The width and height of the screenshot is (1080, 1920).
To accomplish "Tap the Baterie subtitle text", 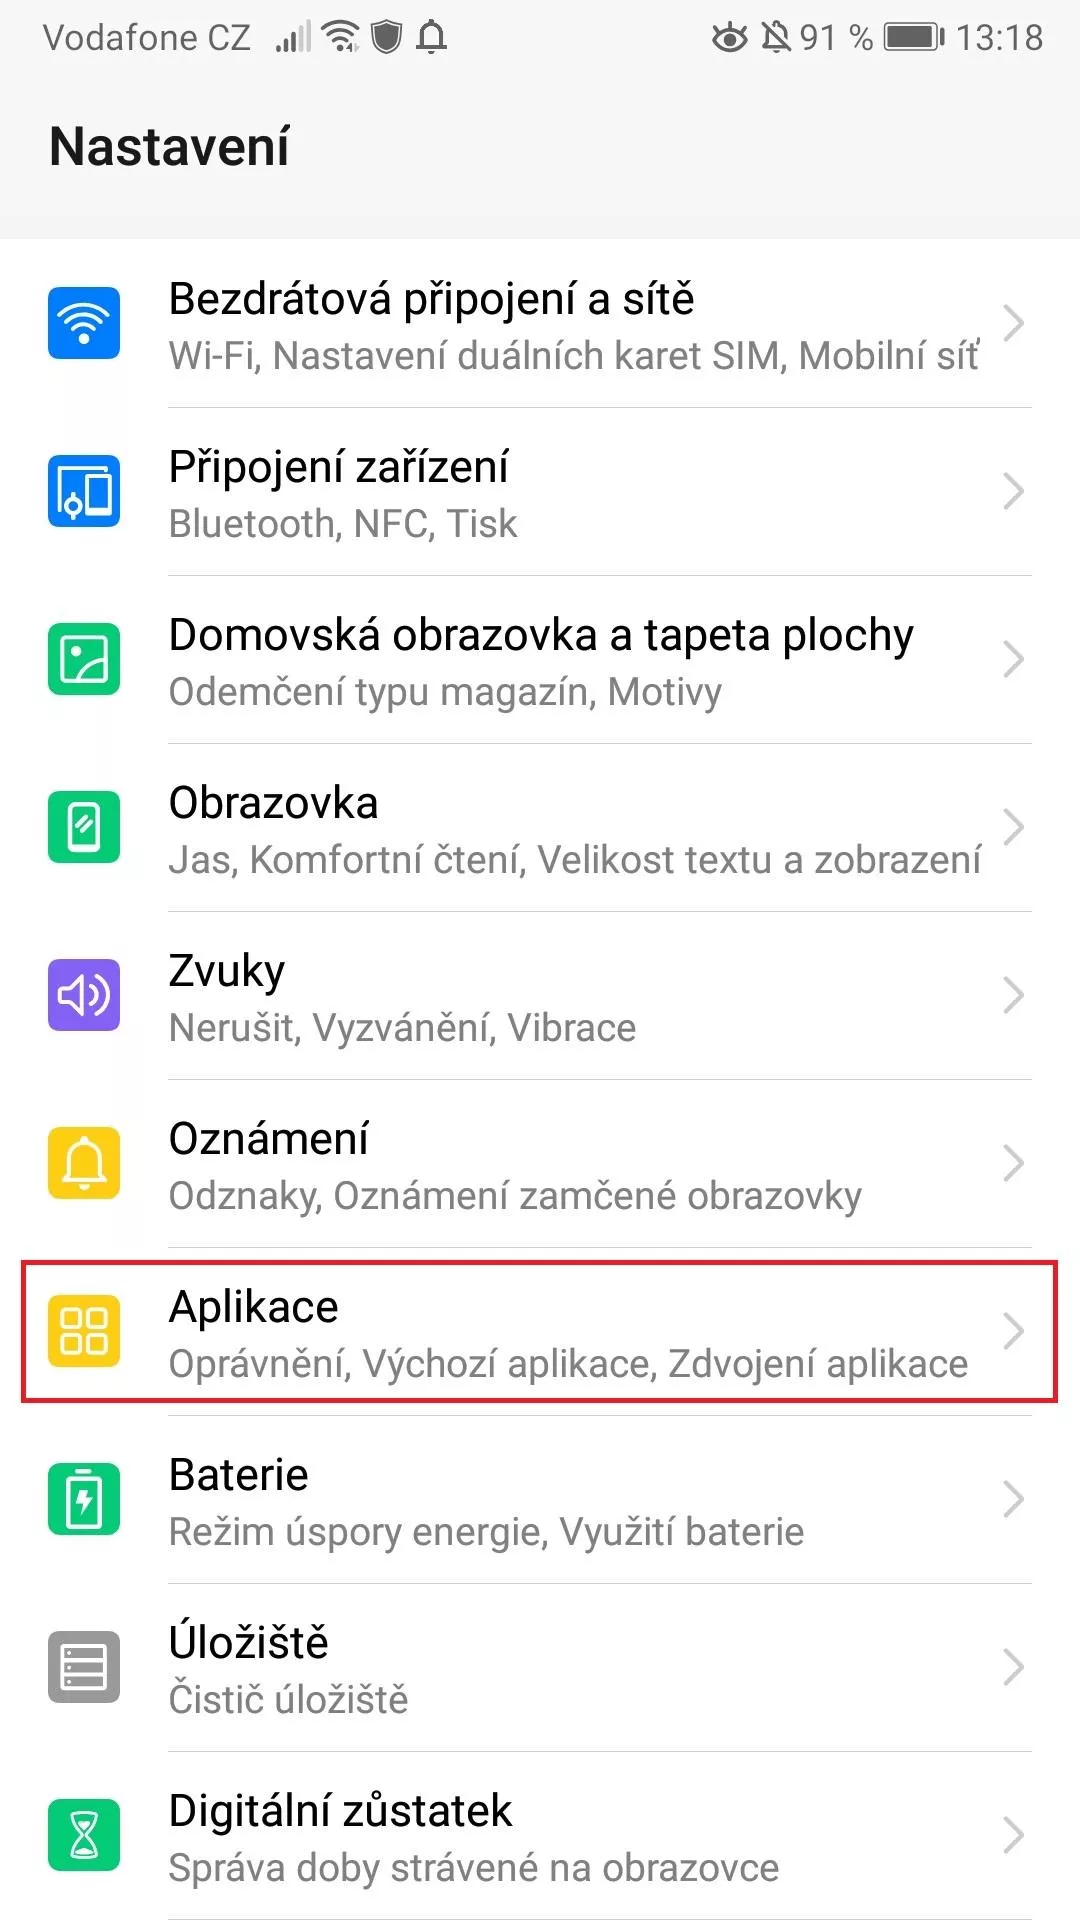I will 486,1532.
